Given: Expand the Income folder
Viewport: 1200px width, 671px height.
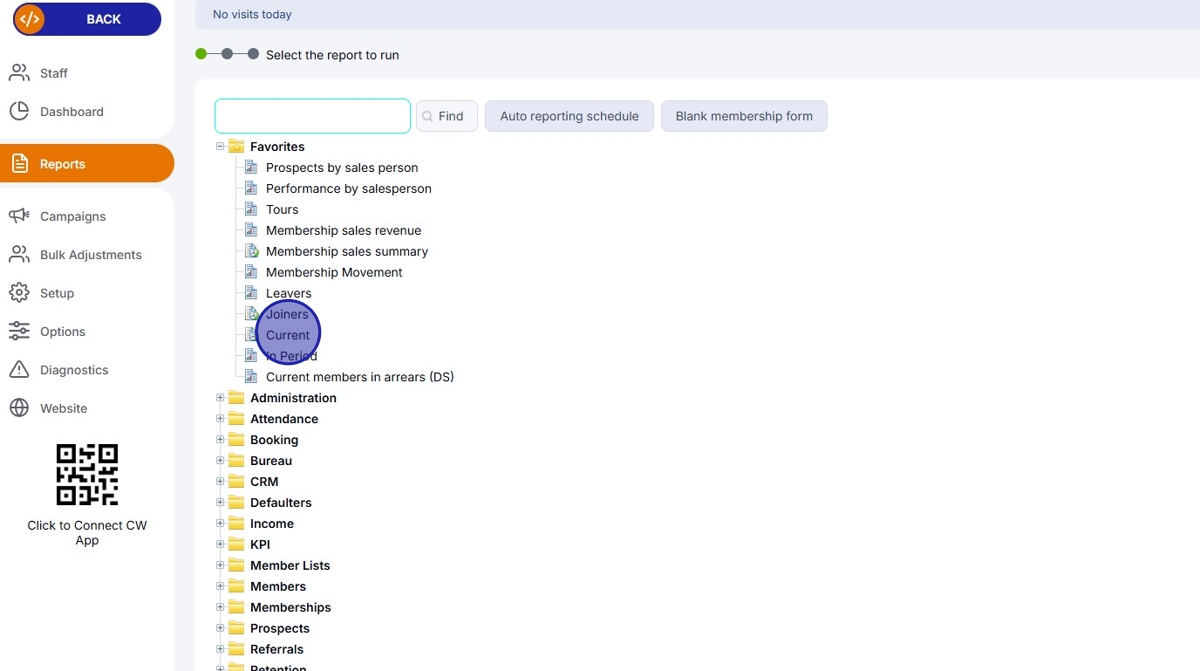Looking at the screenshot, I should coord(220,524).
